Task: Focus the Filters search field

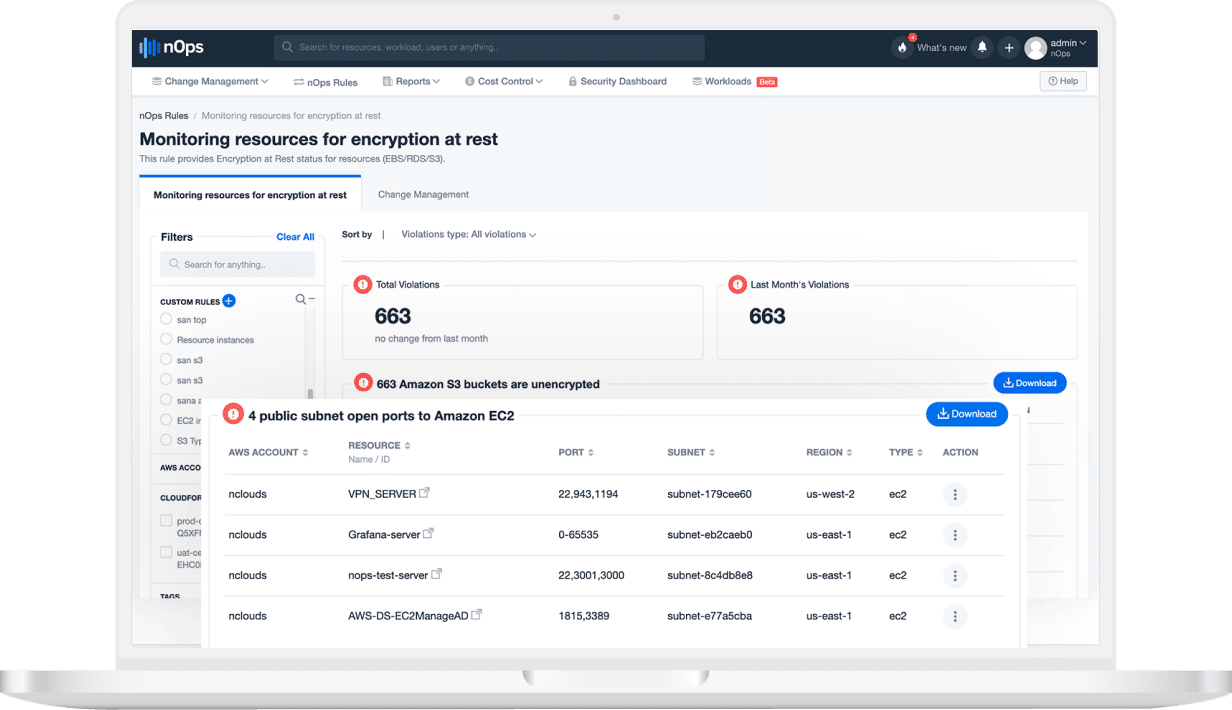Action: (x=237, y=264)
